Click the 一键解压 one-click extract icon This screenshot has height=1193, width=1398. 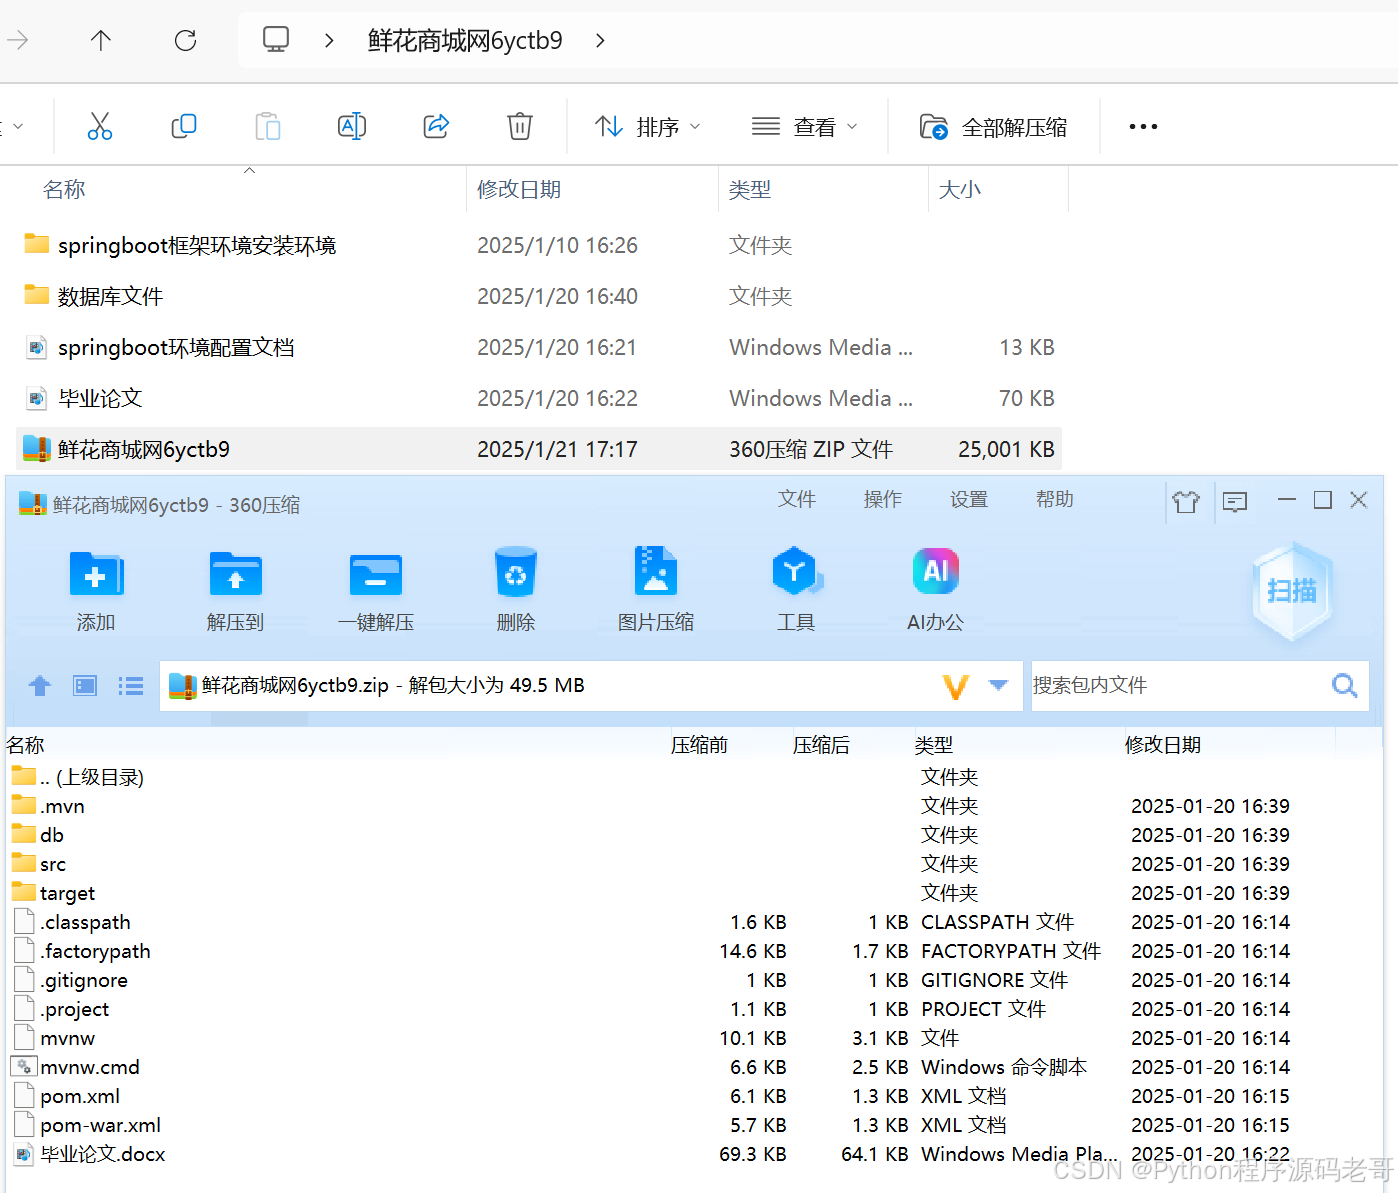[376, 589]
